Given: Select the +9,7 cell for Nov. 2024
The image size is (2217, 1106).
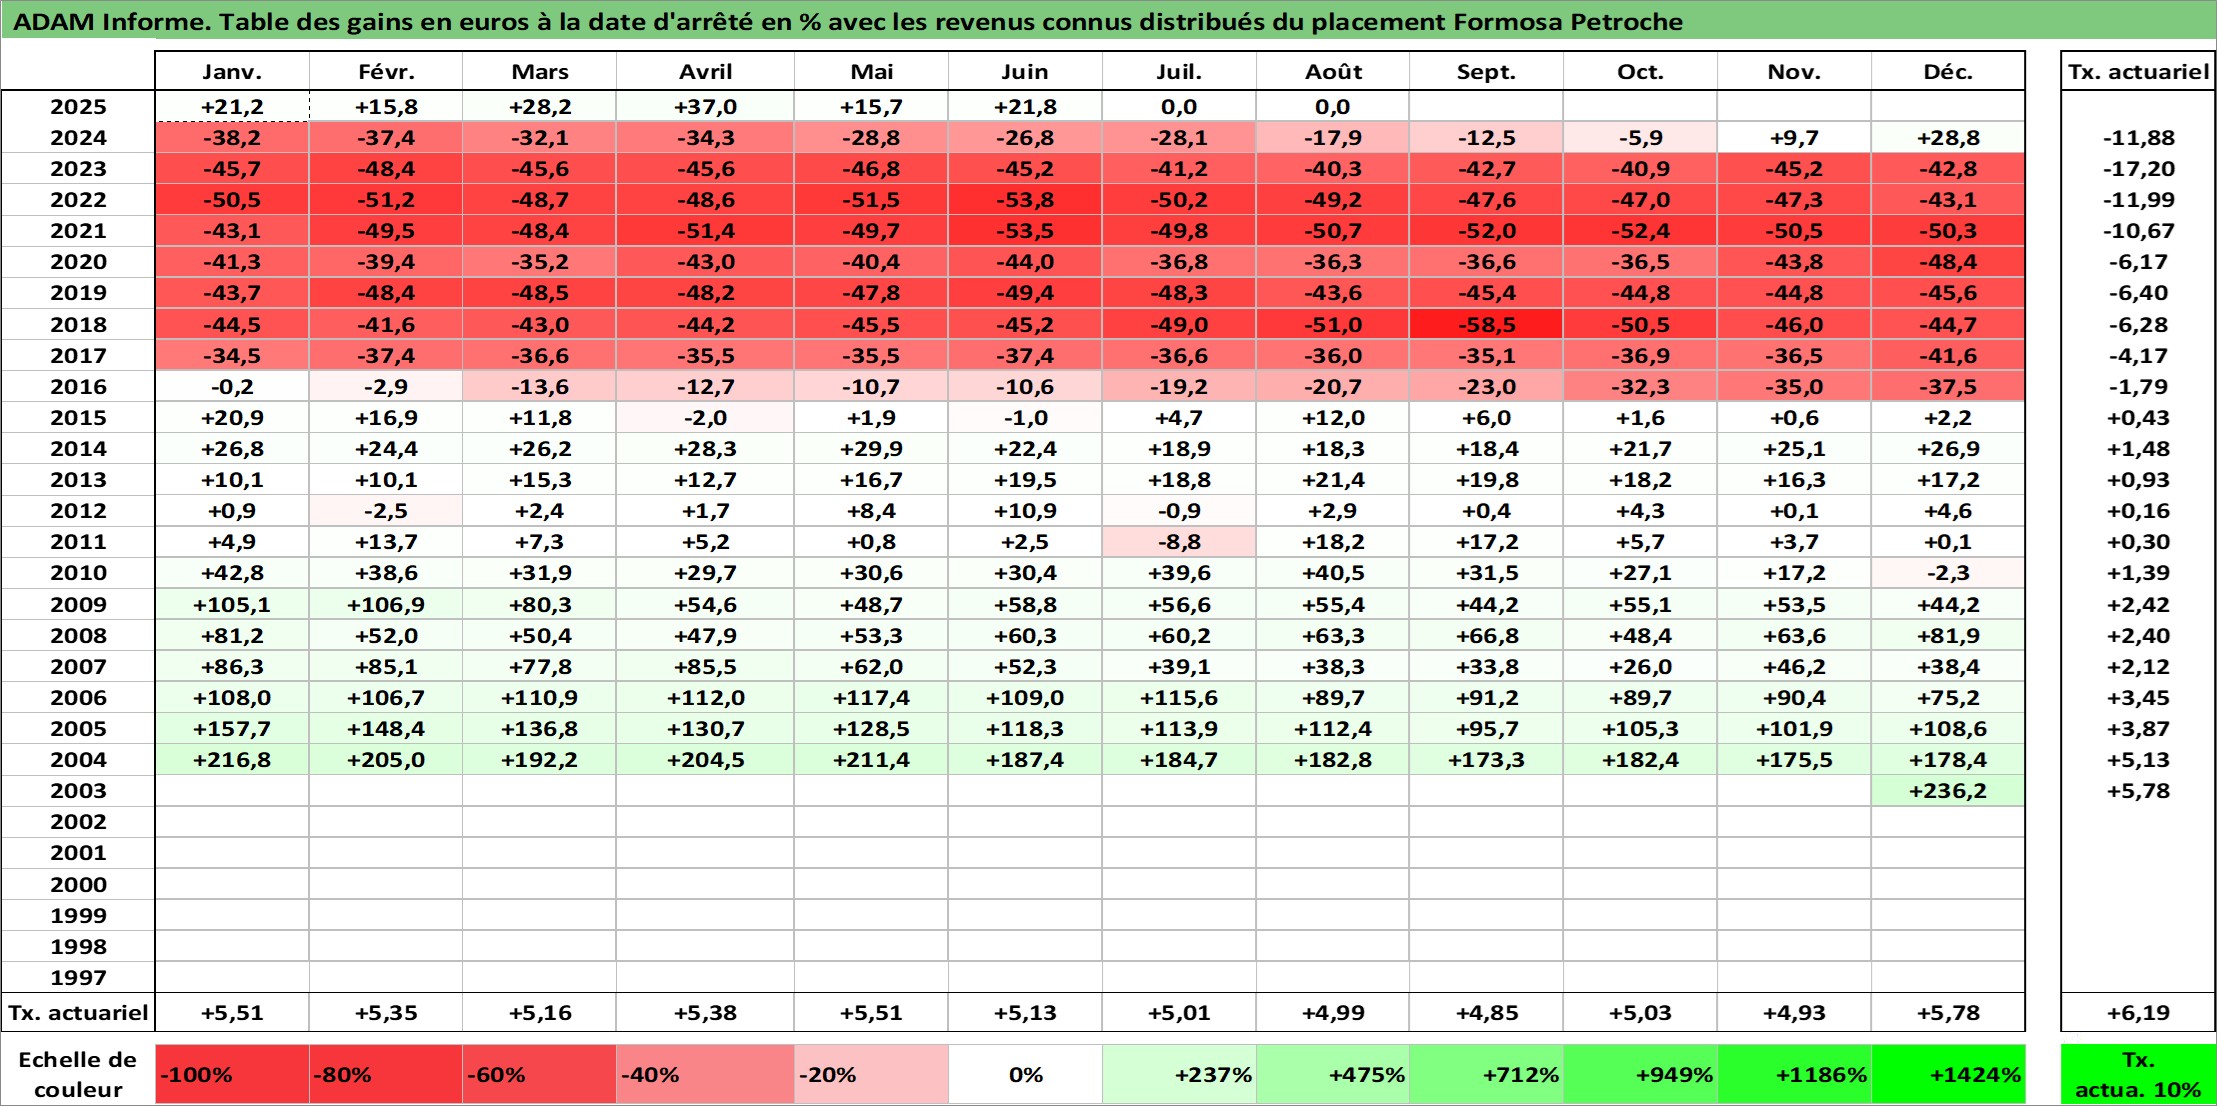Looking at the screenshot, I should coord(1794,138).
